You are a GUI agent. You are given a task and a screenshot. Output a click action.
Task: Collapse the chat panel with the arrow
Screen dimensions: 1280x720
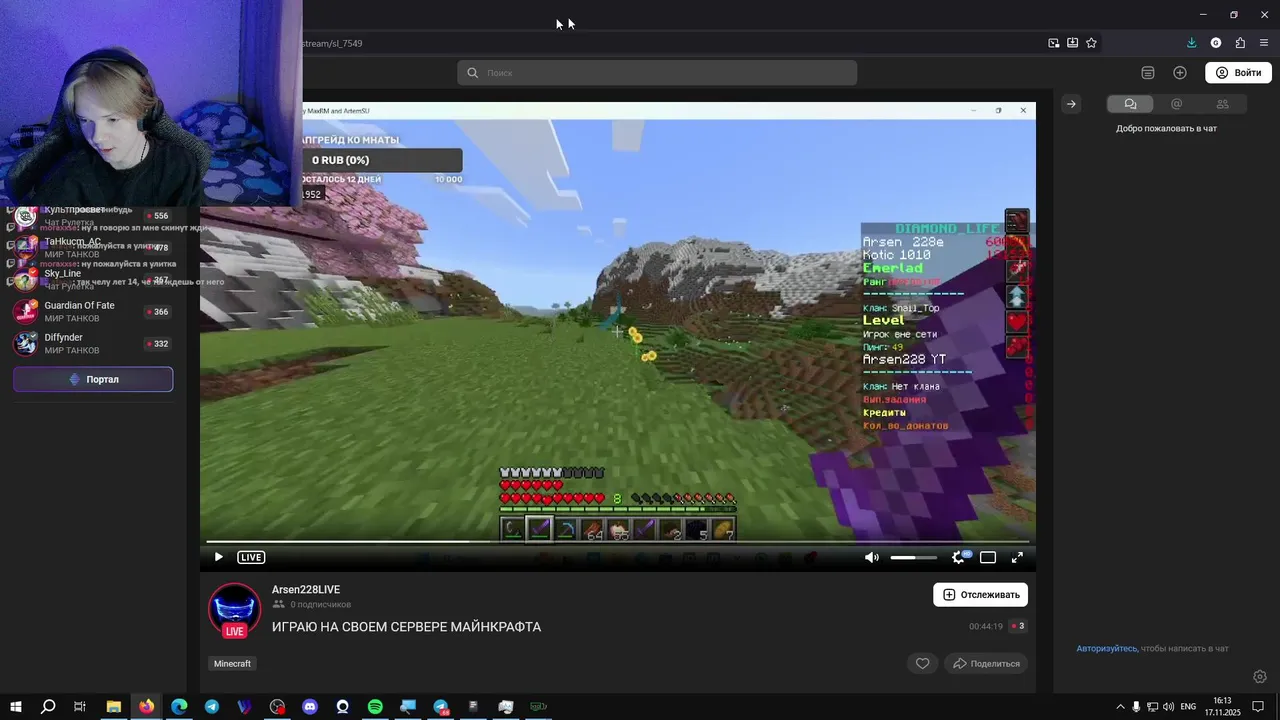tap(1071, 104)
